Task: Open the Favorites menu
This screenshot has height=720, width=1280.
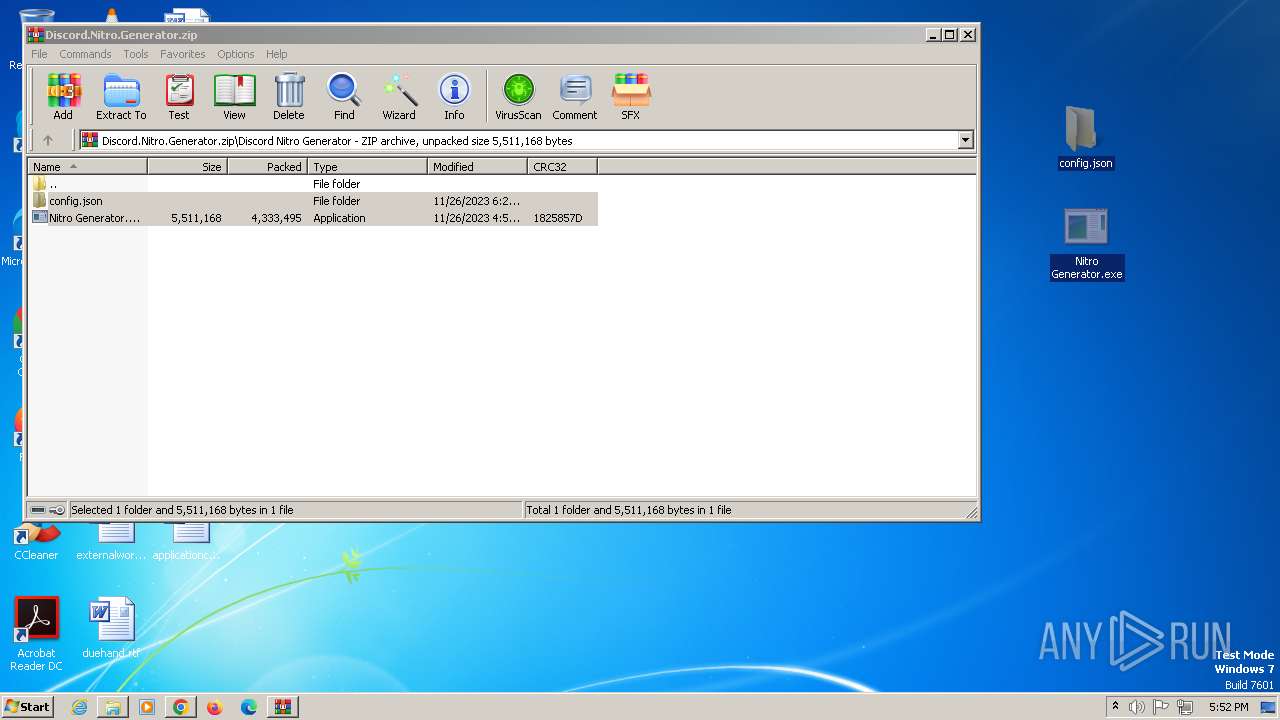Action: point(183,54)
